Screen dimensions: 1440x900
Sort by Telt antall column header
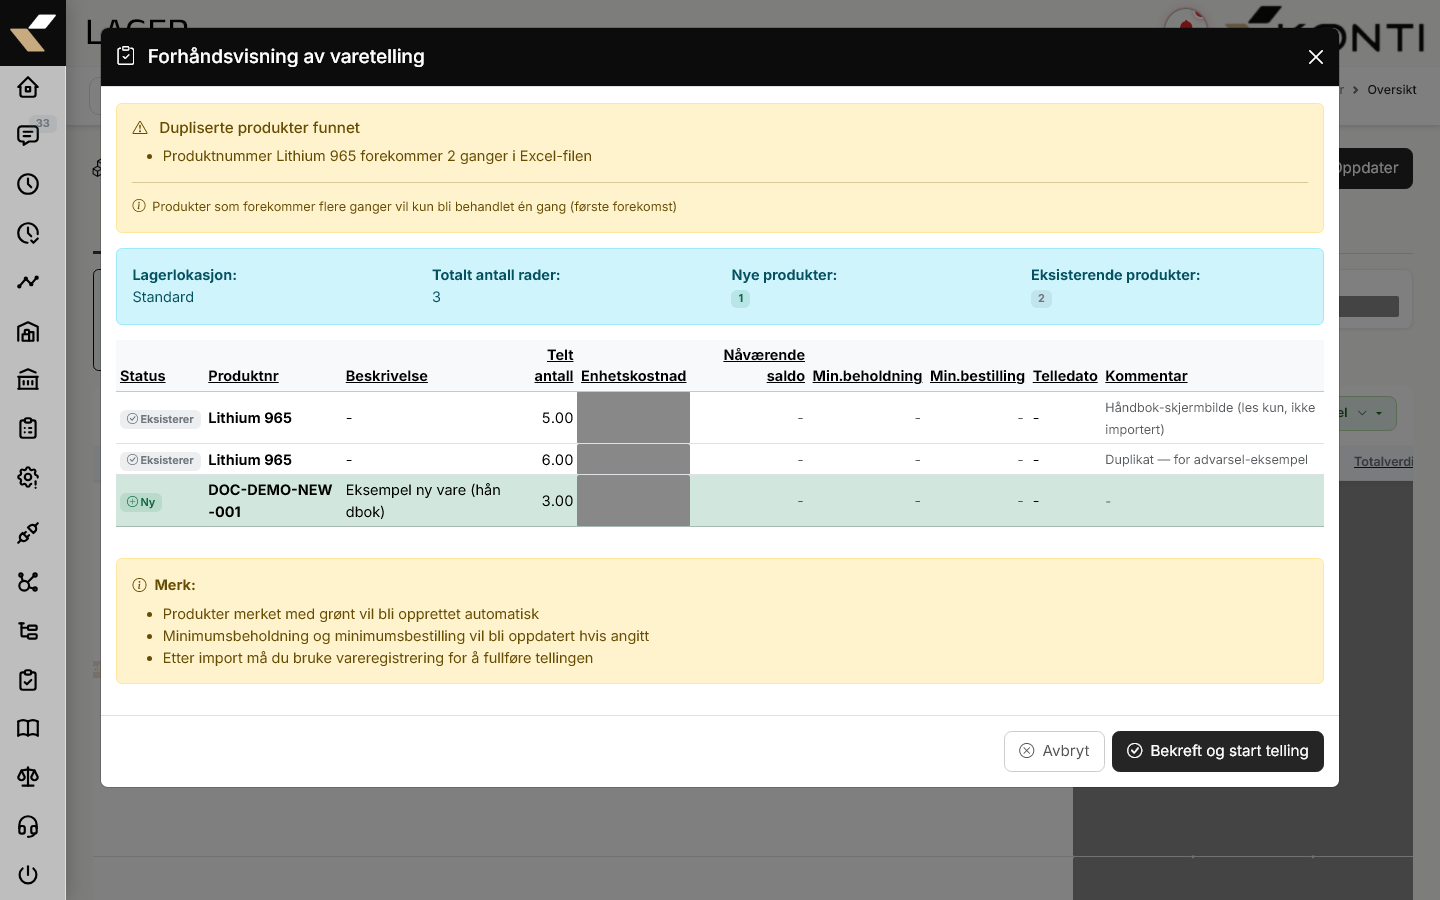point(554,366)
